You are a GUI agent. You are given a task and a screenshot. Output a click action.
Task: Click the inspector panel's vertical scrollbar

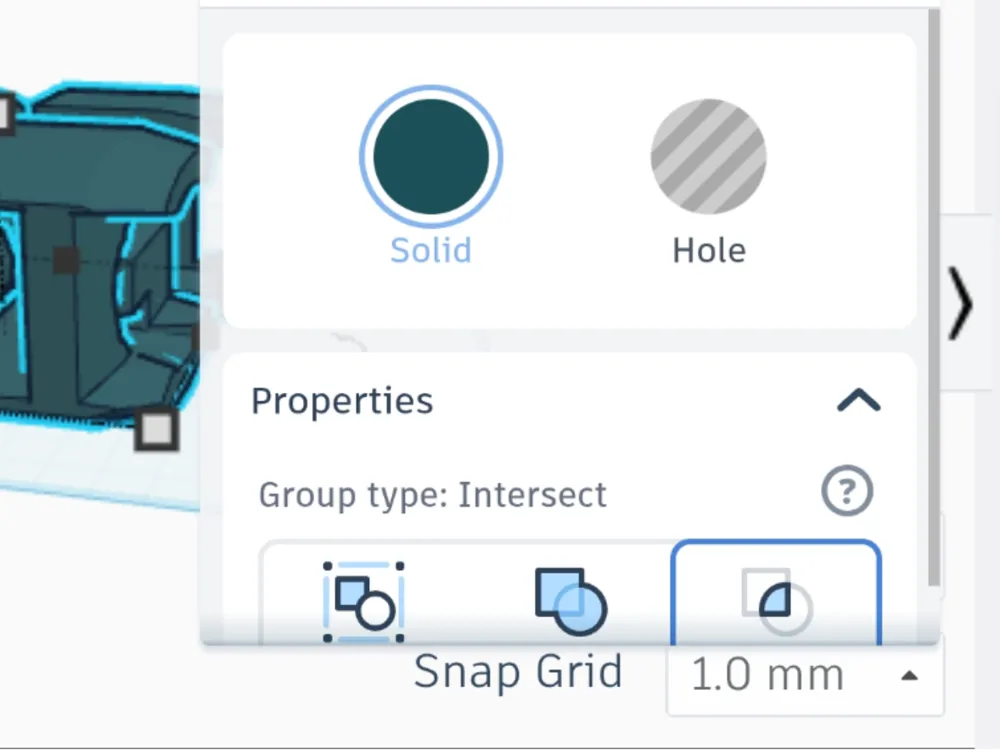point(934,297)
